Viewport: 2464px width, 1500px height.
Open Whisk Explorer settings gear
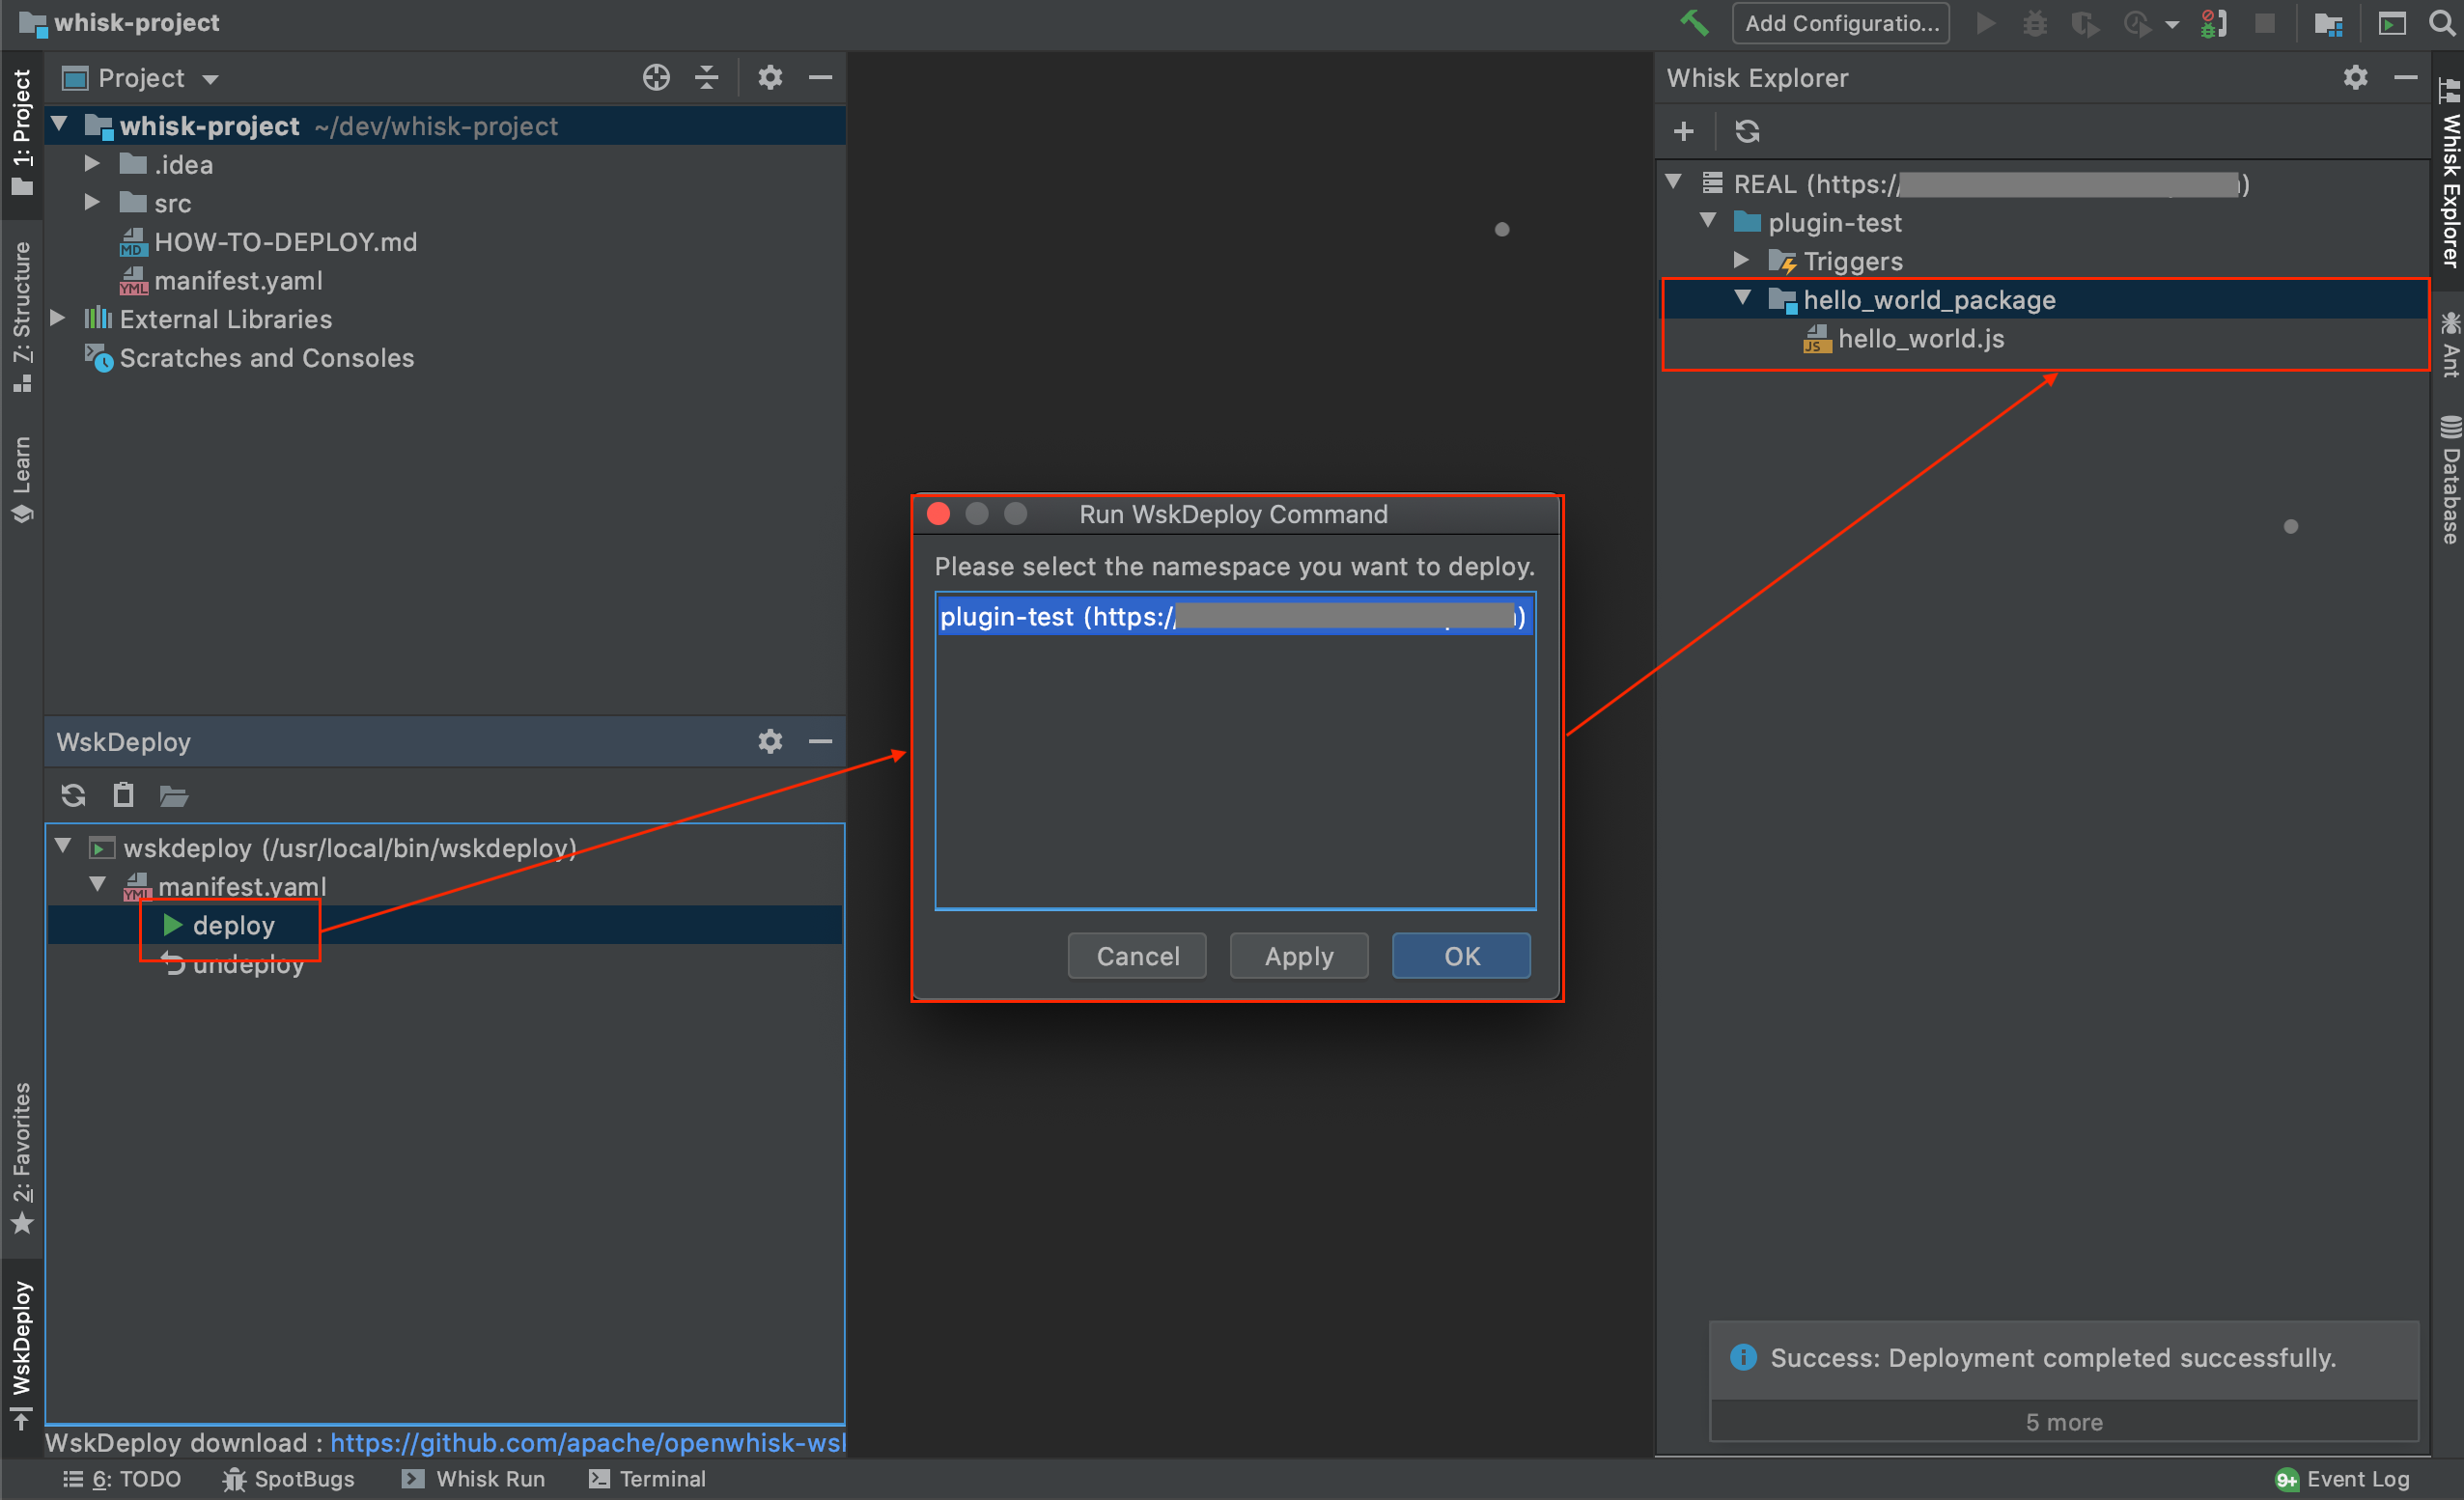point(2356,78)
